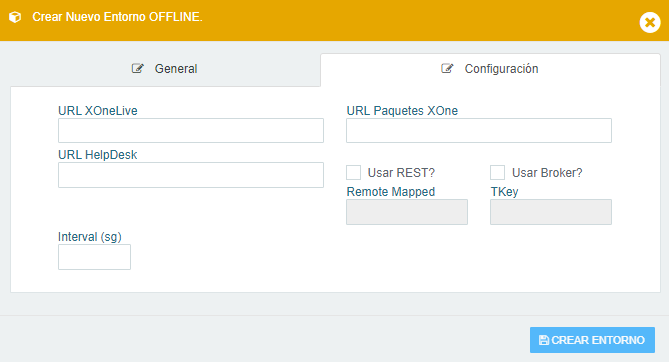This screenshot has height=362, width=669.
Task: Focus the Interval (sg) field
Action: 94,257
